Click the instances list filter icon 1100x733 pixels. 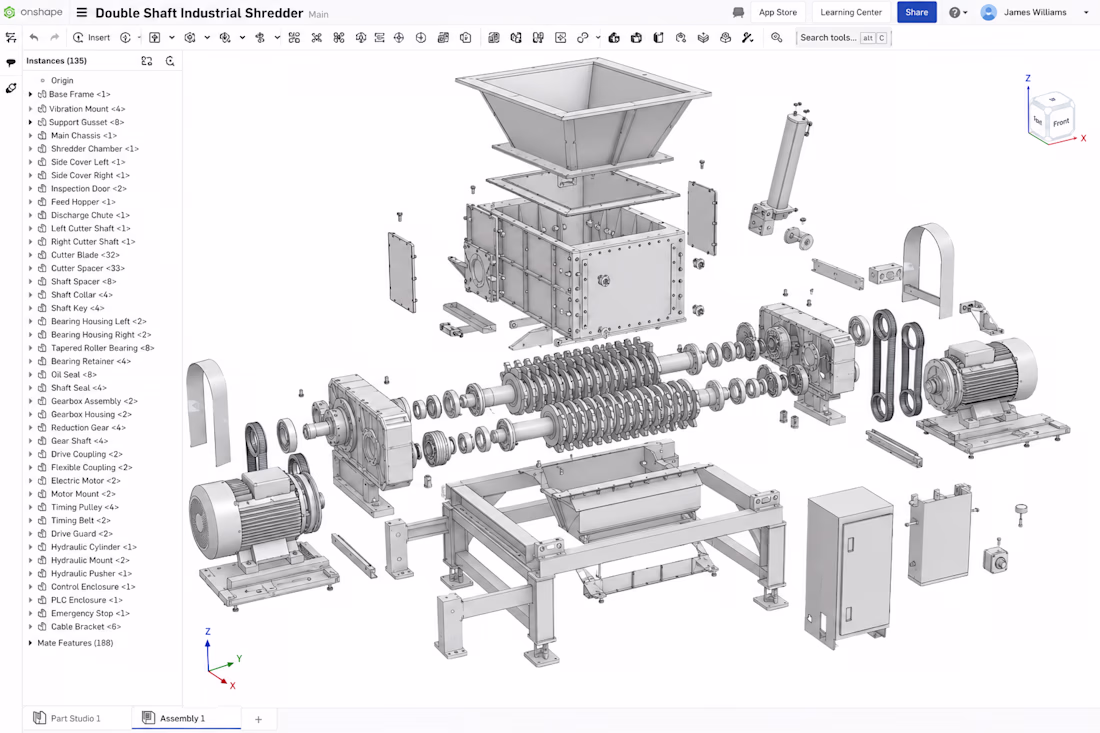[x=147, y=61]
